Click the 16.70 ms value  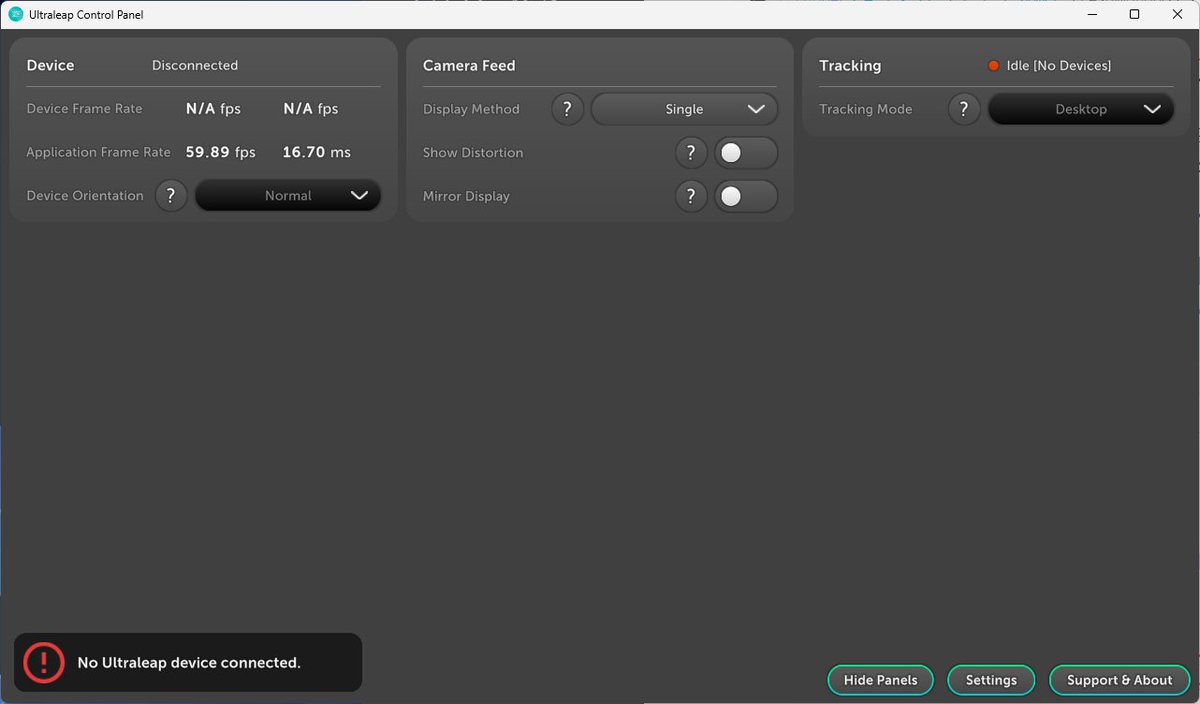317,152
